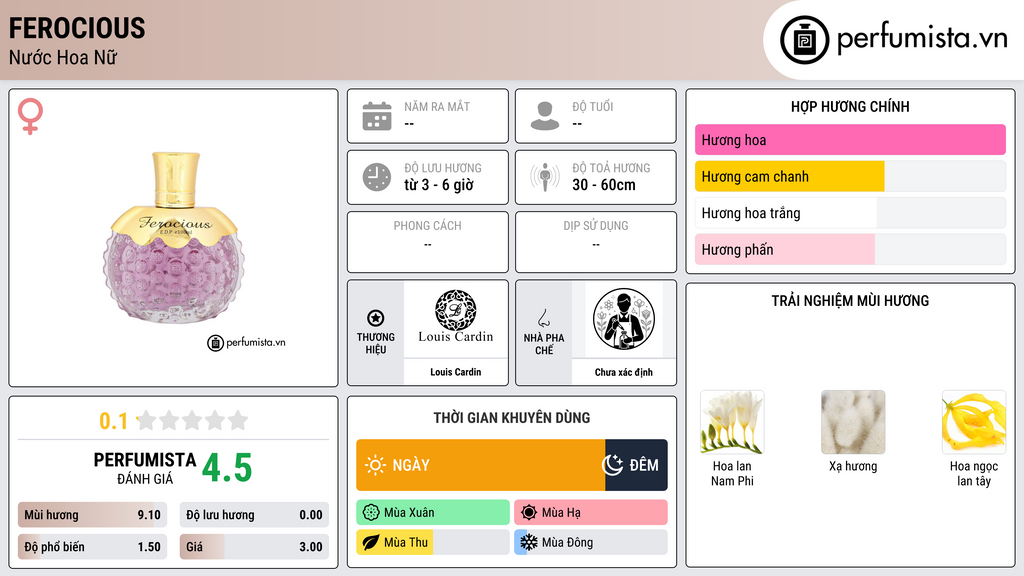Image resolution: width=1024 pixels, height=576 pixels.
Task: Click the perfumista.vn site name text
Action: pyautogui.click(x=922, y=38)
